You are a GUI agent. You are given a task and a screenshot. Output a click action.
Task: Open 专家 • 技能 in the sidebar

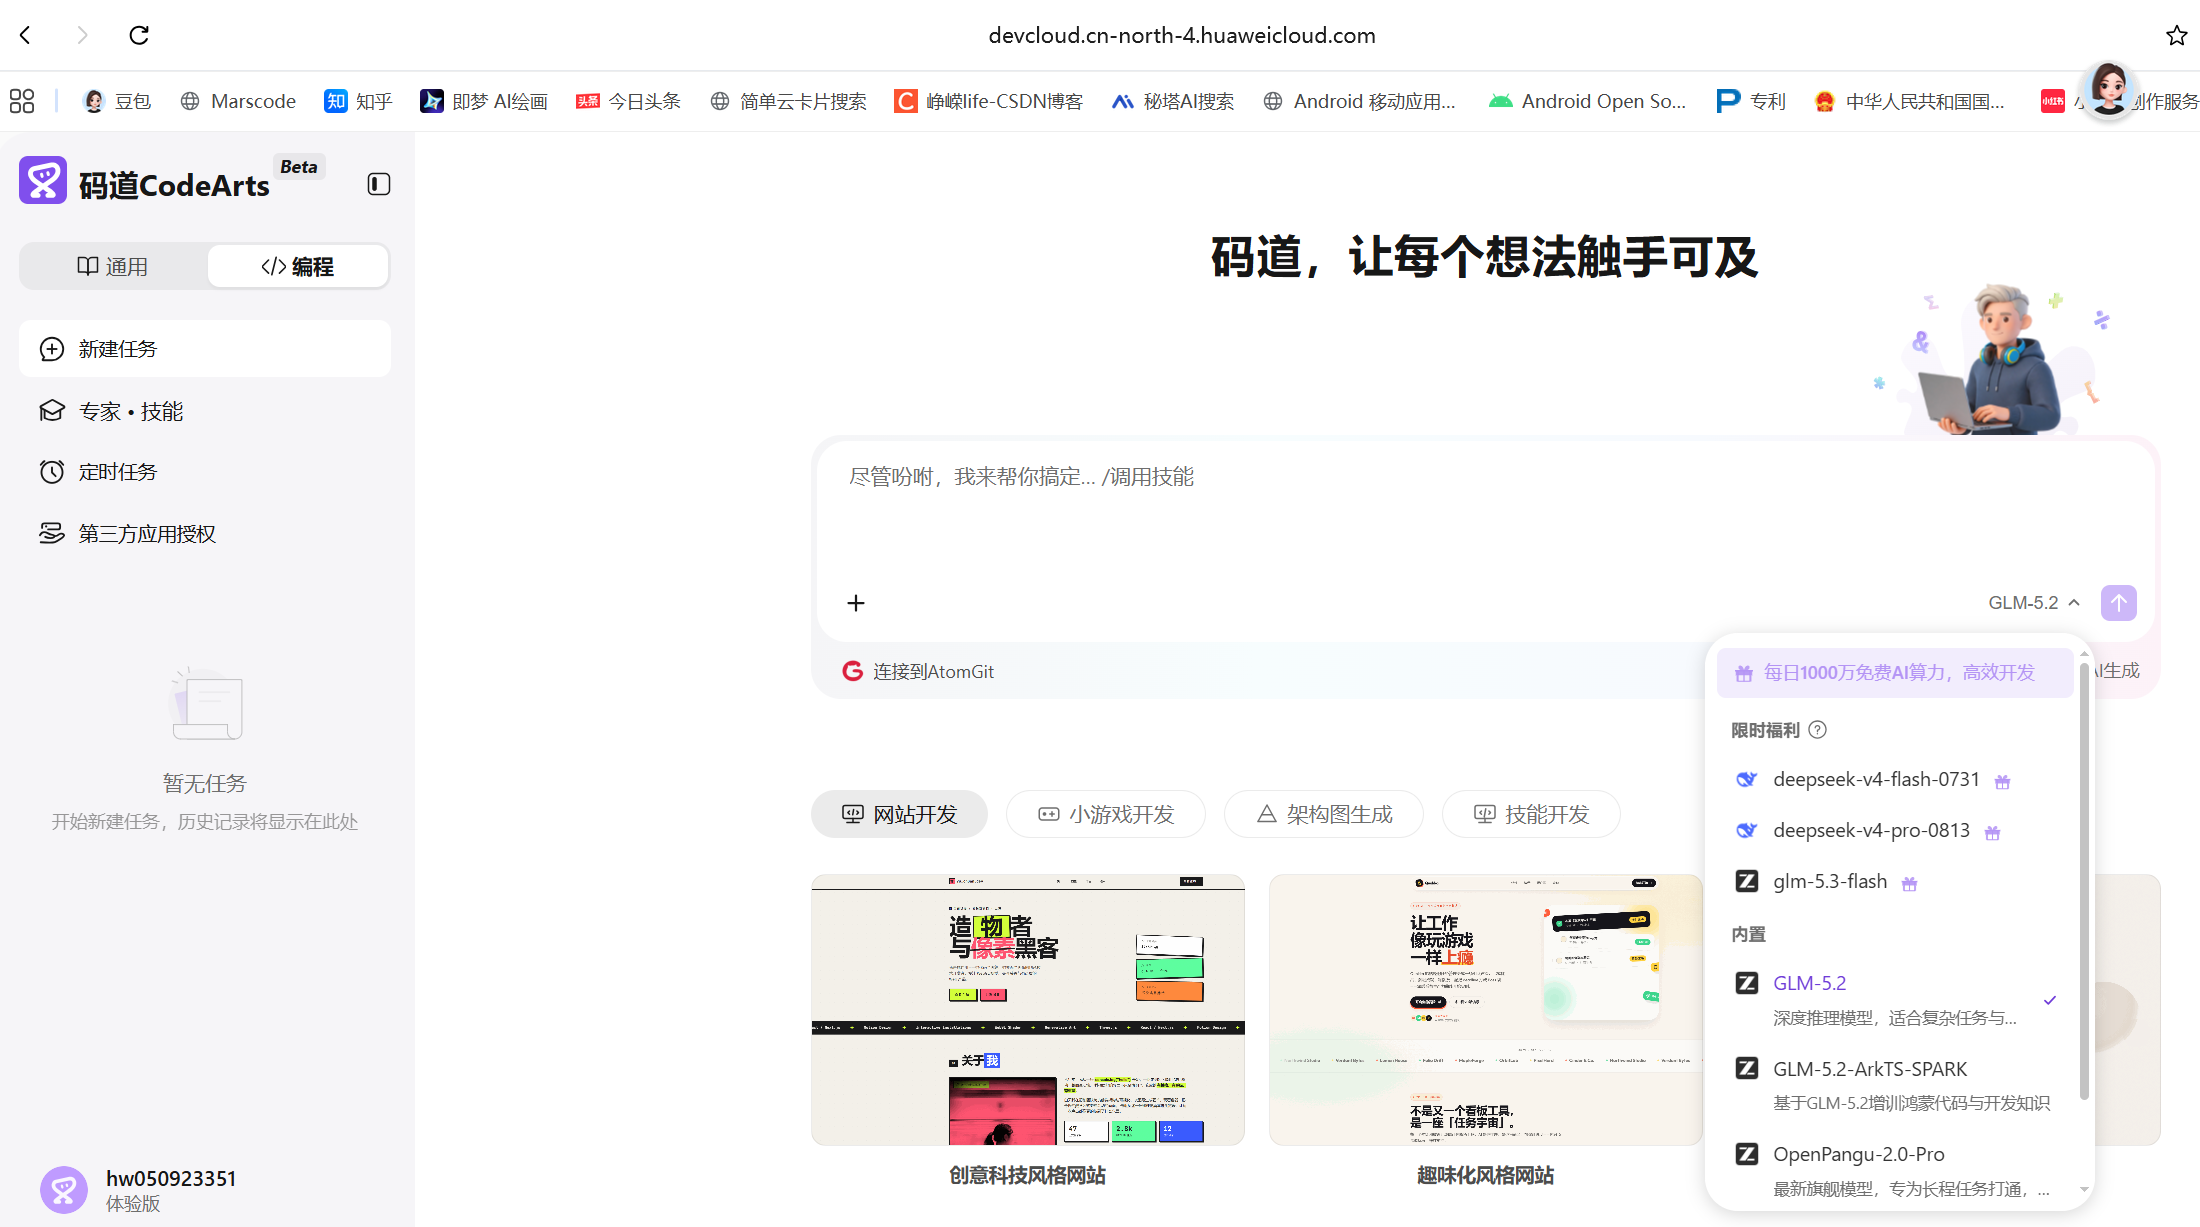click(x=205, y=411)
